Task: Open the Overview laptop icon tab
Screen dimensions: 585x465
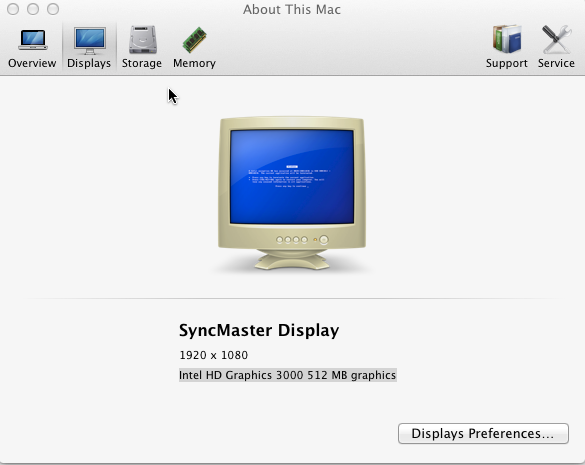Action: (32, 40)
